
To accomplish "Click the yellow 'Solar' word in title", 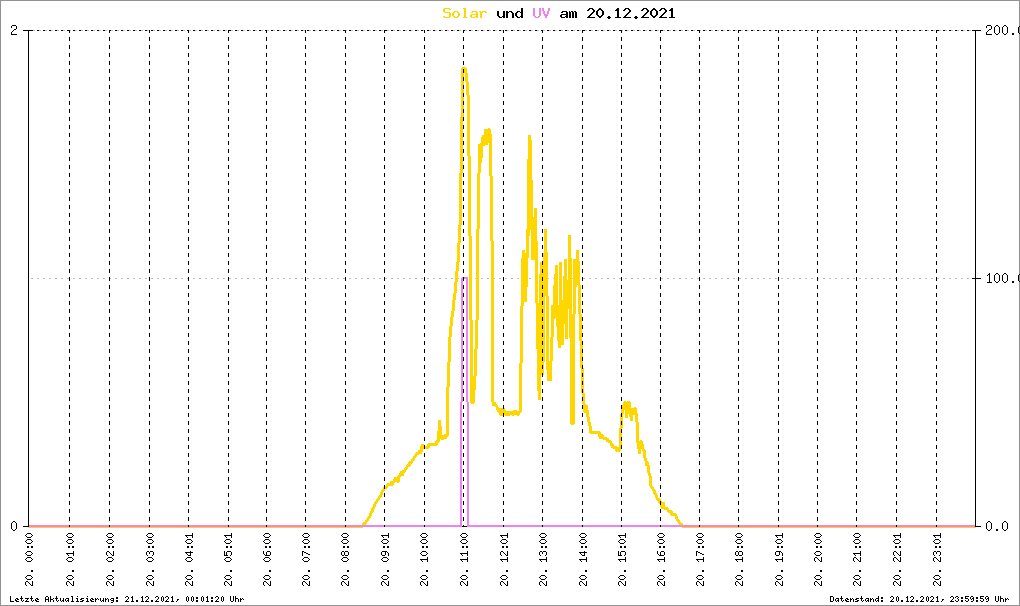I will click(465, 13).
